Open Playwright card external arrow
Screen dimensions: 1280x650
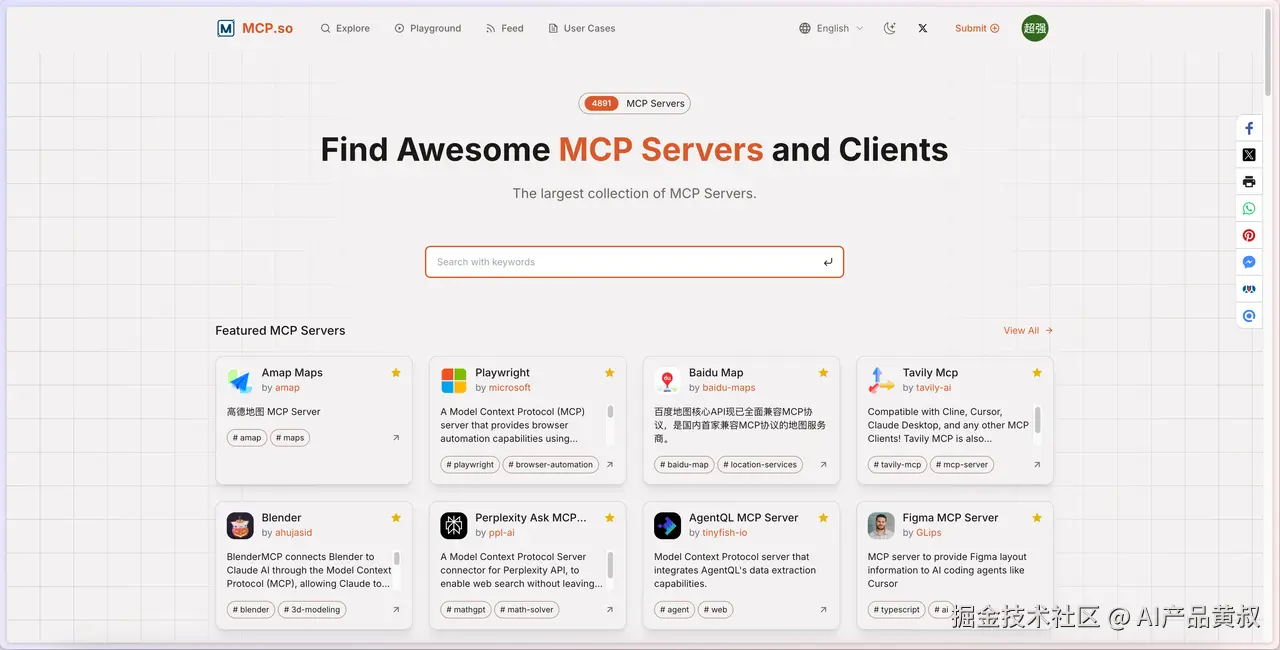click(609, 464)
